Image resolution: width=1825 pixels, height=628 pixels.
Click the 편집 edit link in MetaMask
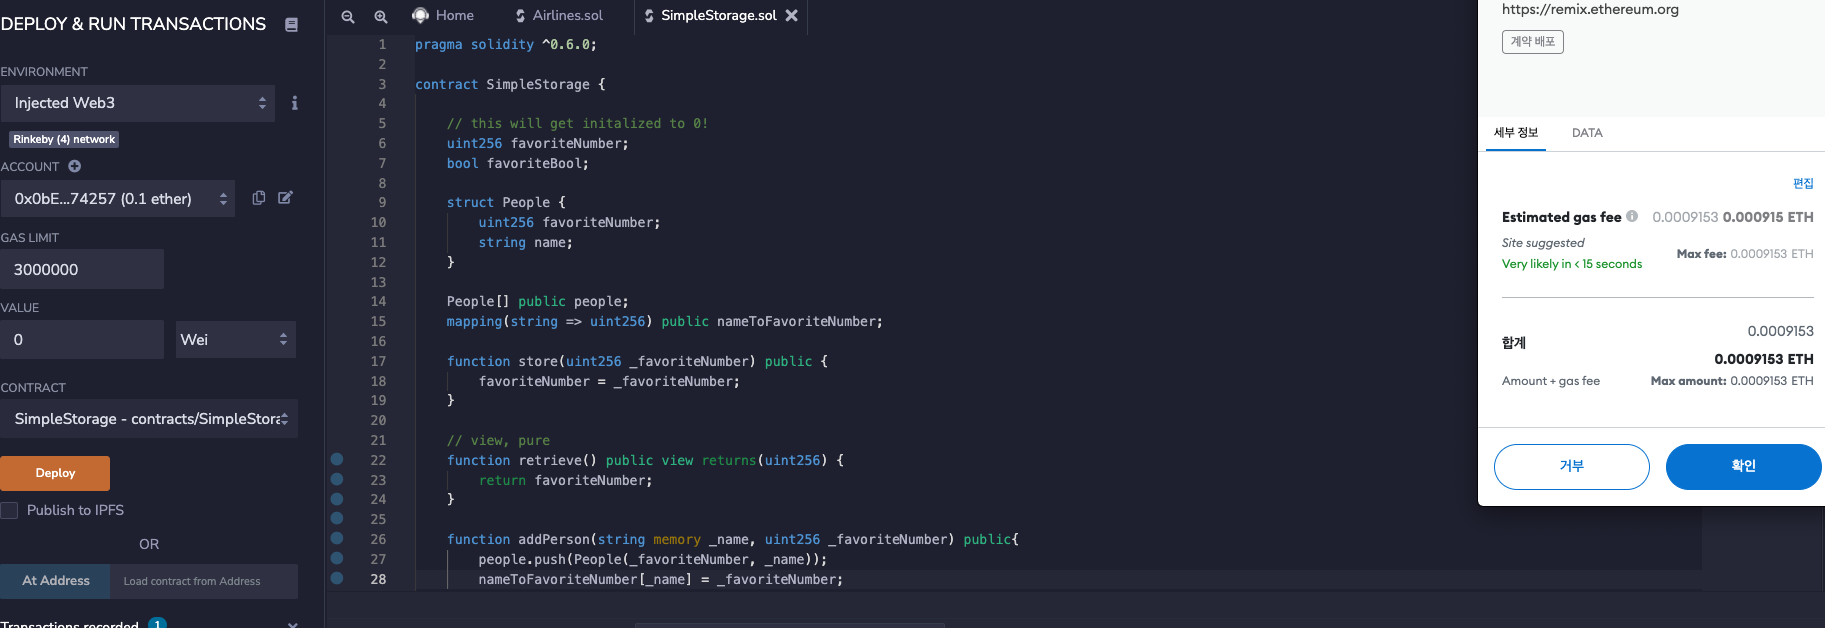coord(1803,183)
